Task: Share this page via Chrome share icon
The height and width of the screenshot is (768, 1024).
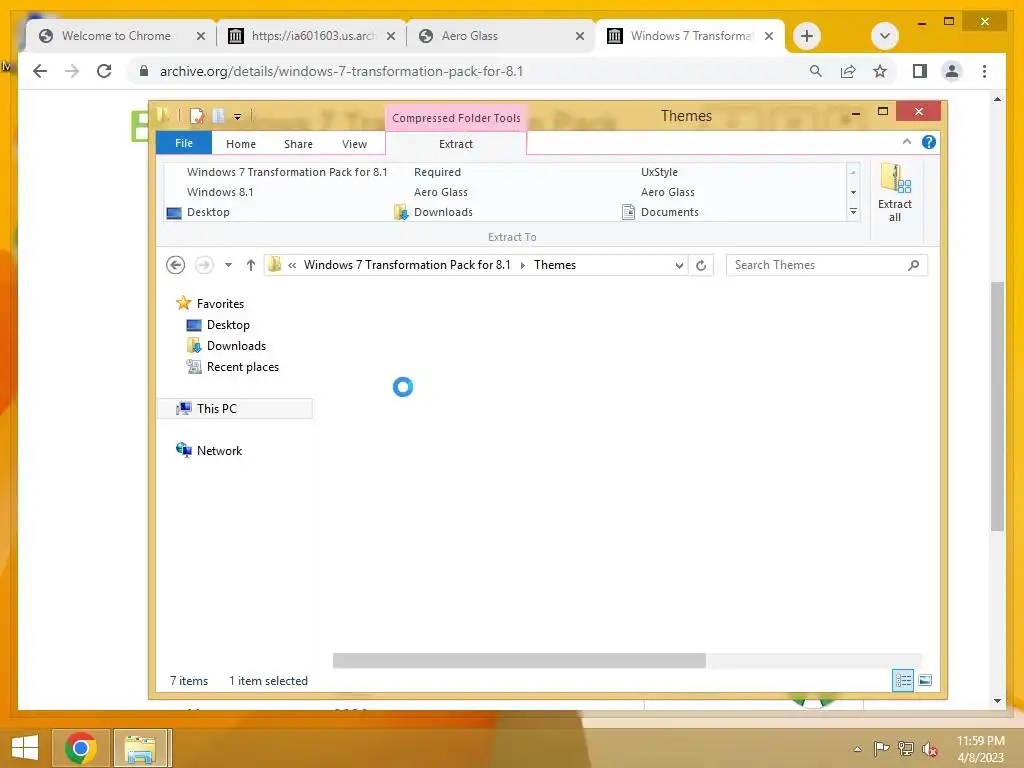Action: tap(848, 71)
